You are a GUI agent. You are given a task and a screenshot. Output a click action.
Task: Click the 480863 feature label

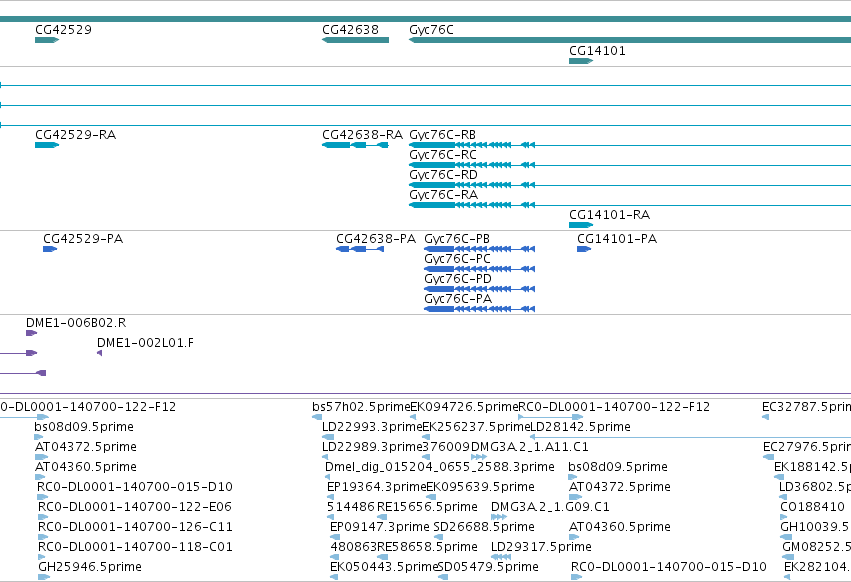pos(353,547)
